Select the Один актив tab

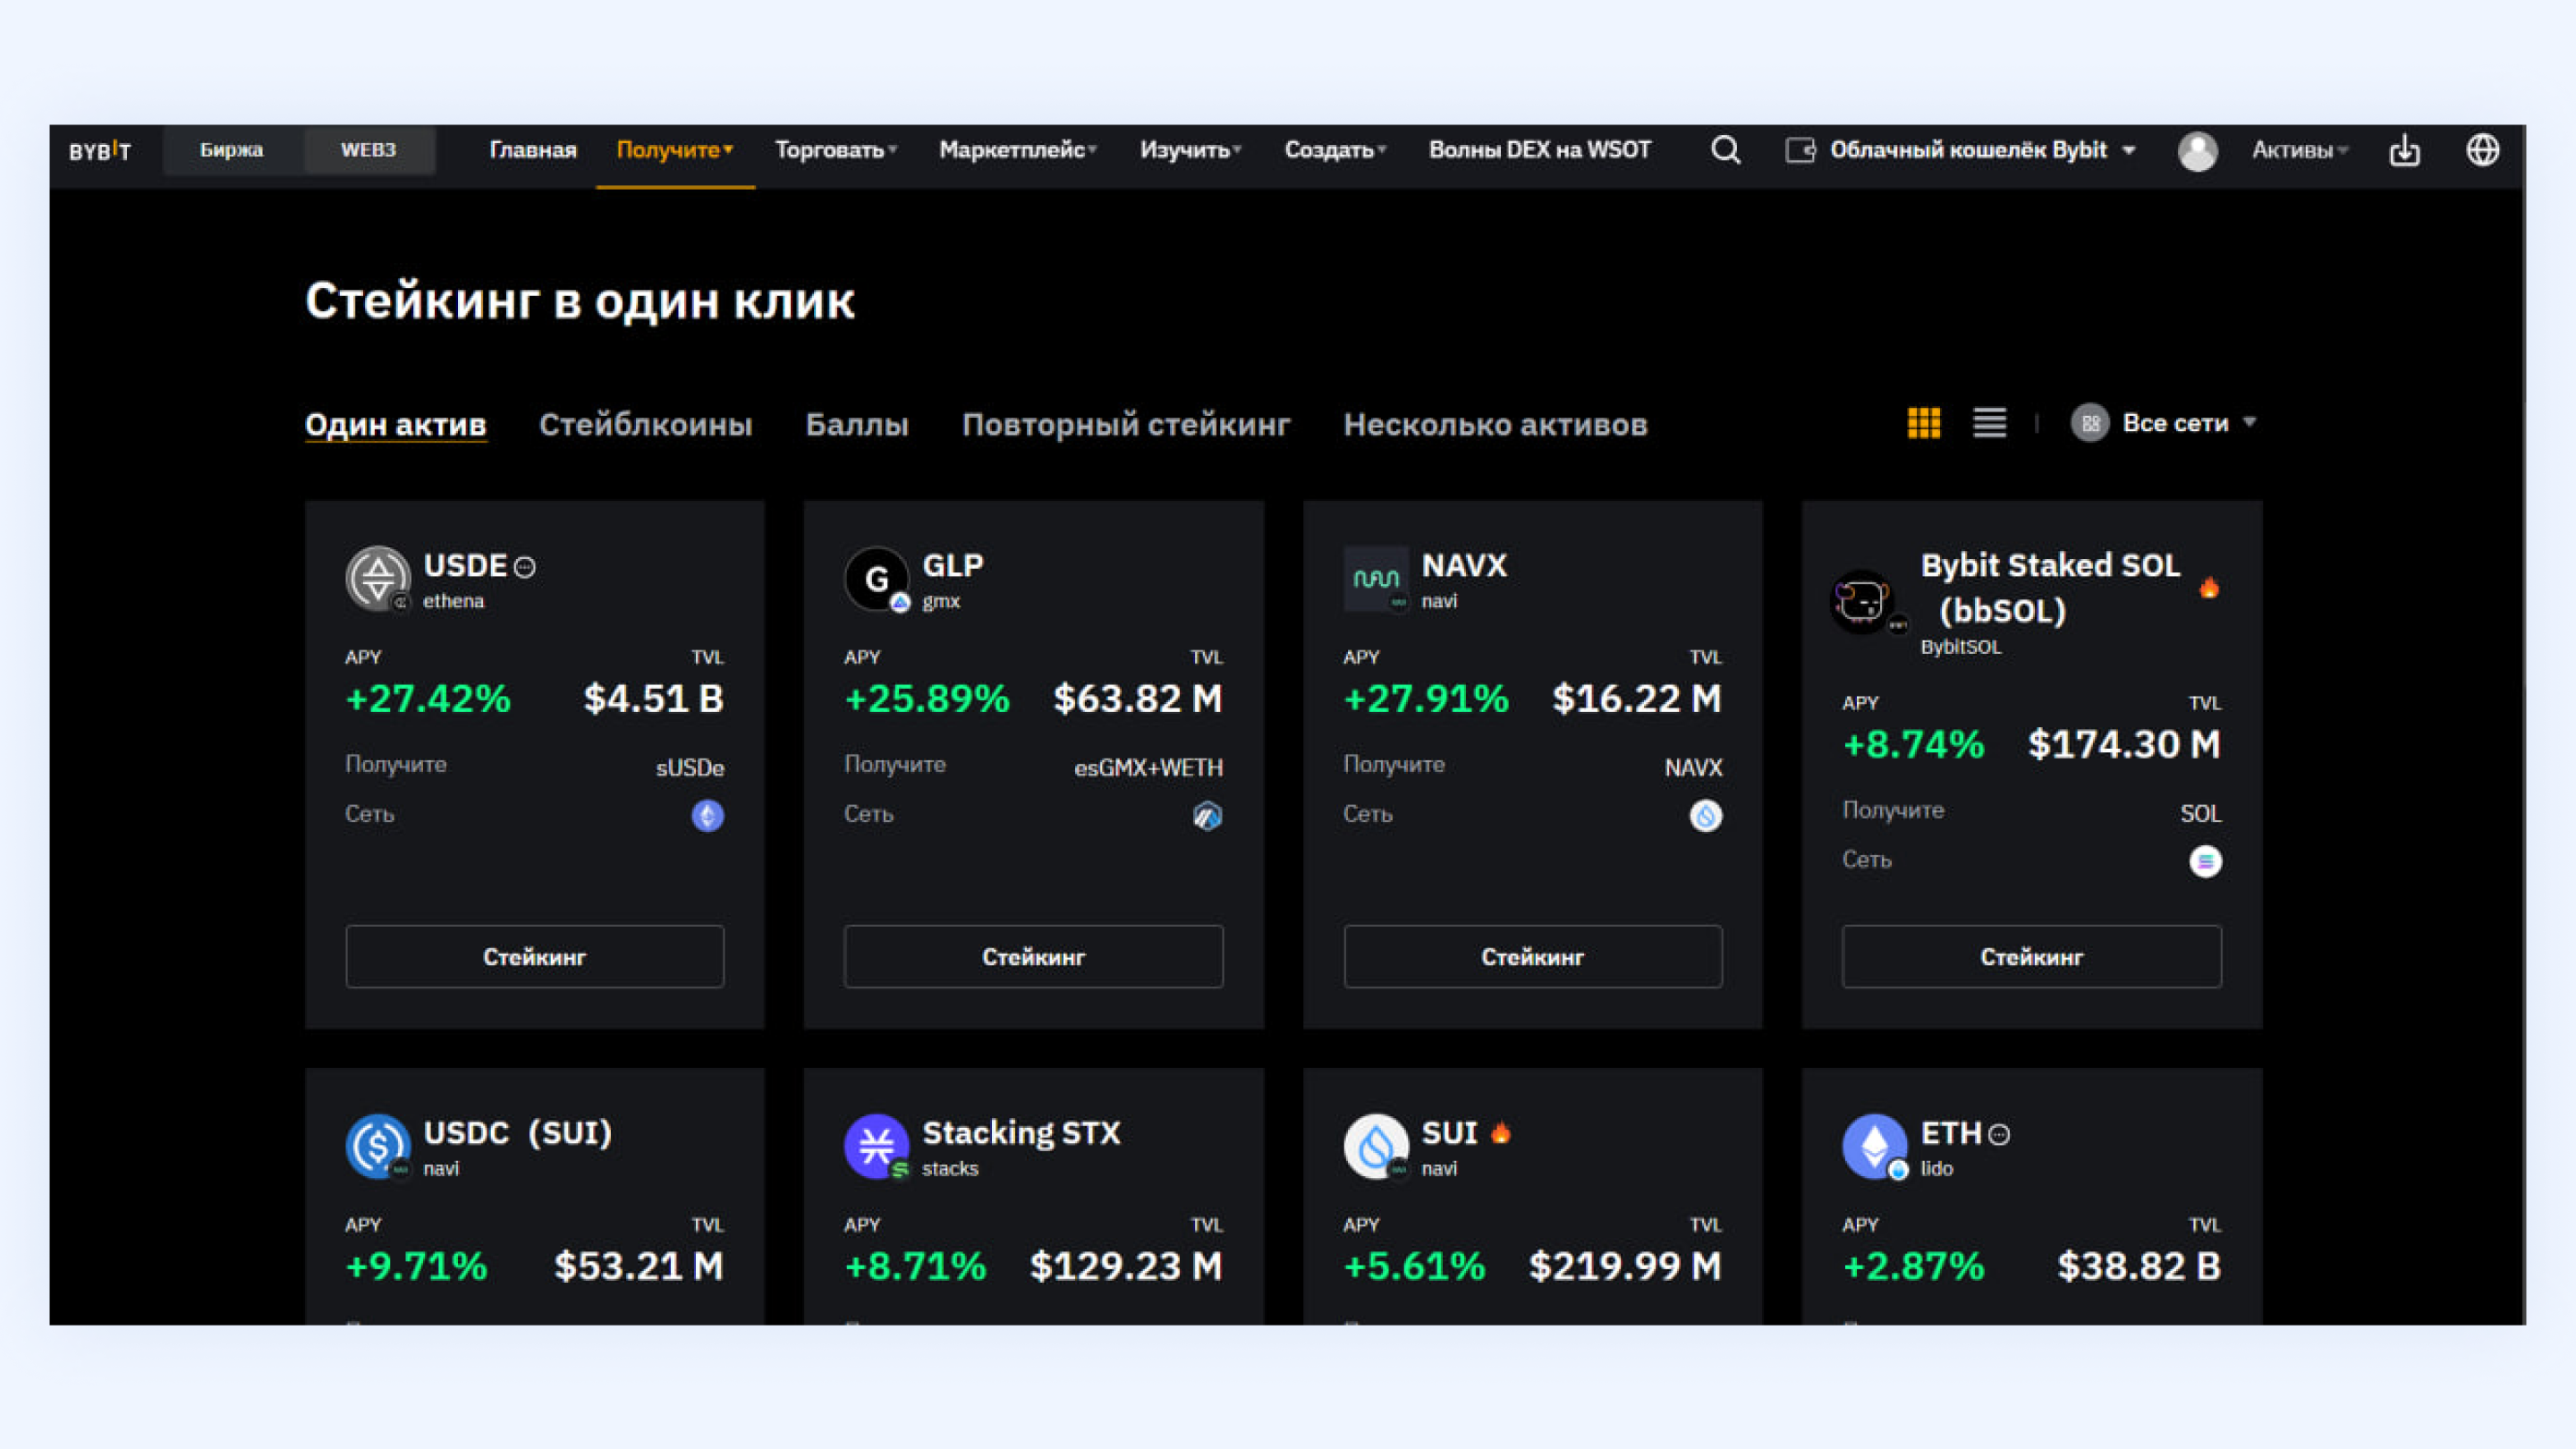tap(396, 425)
